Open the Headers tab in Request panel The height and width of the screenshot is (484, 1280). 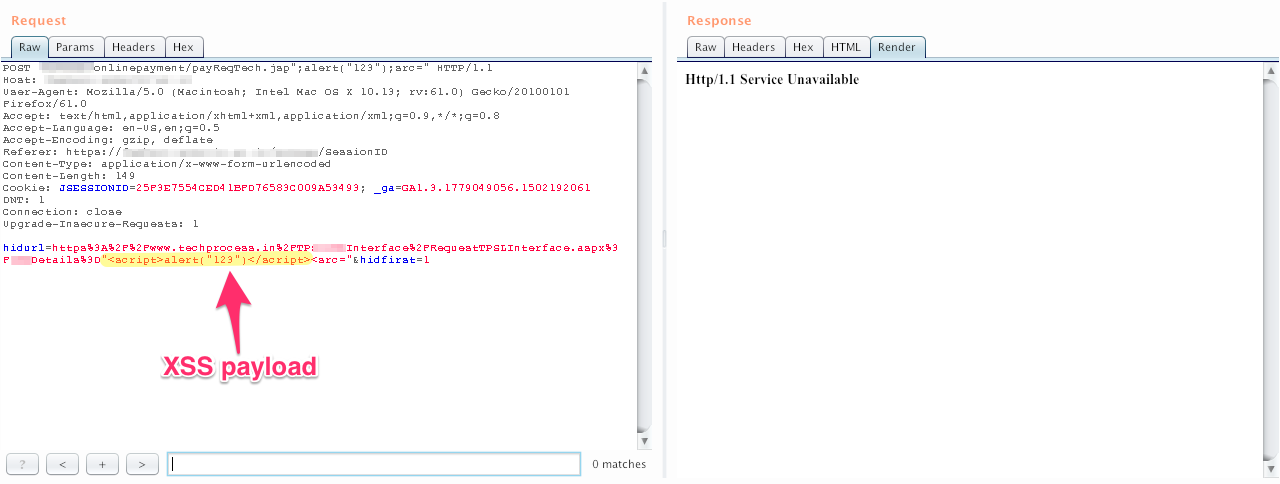tap(133, 47)
